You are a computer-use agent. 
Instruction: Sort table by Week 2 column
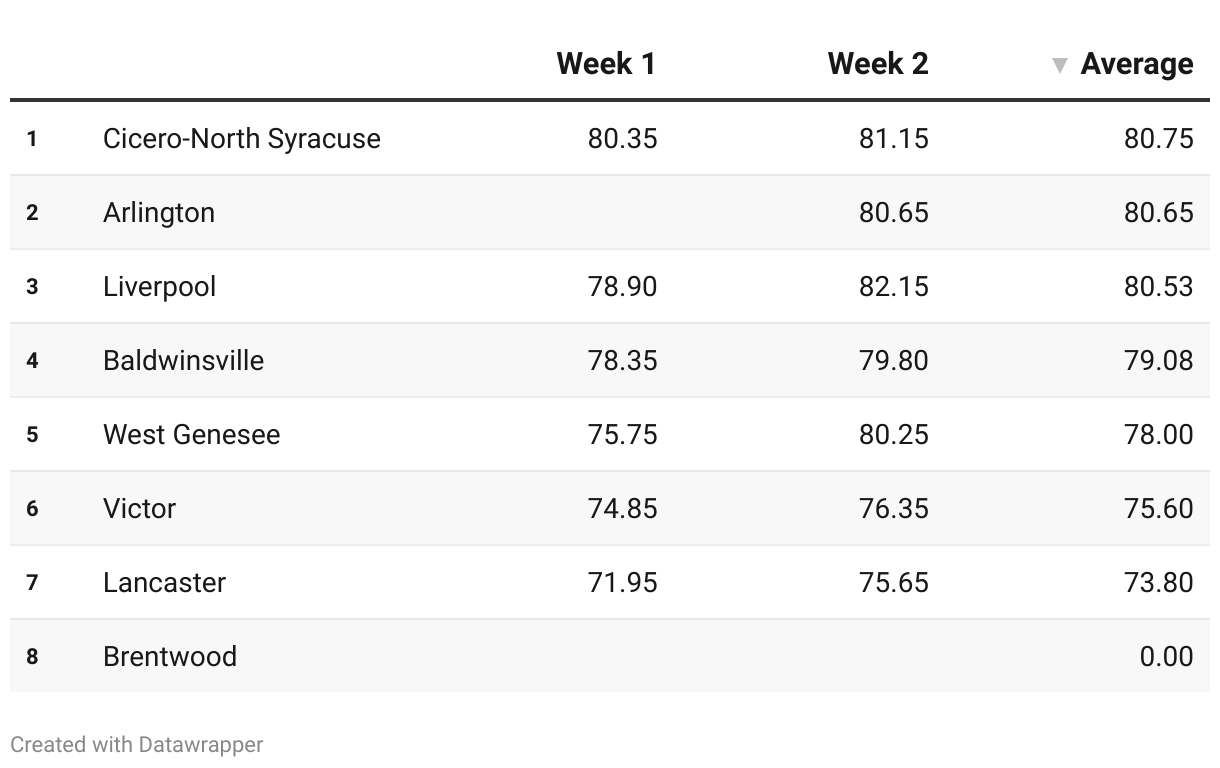click(x=877, y=64)
